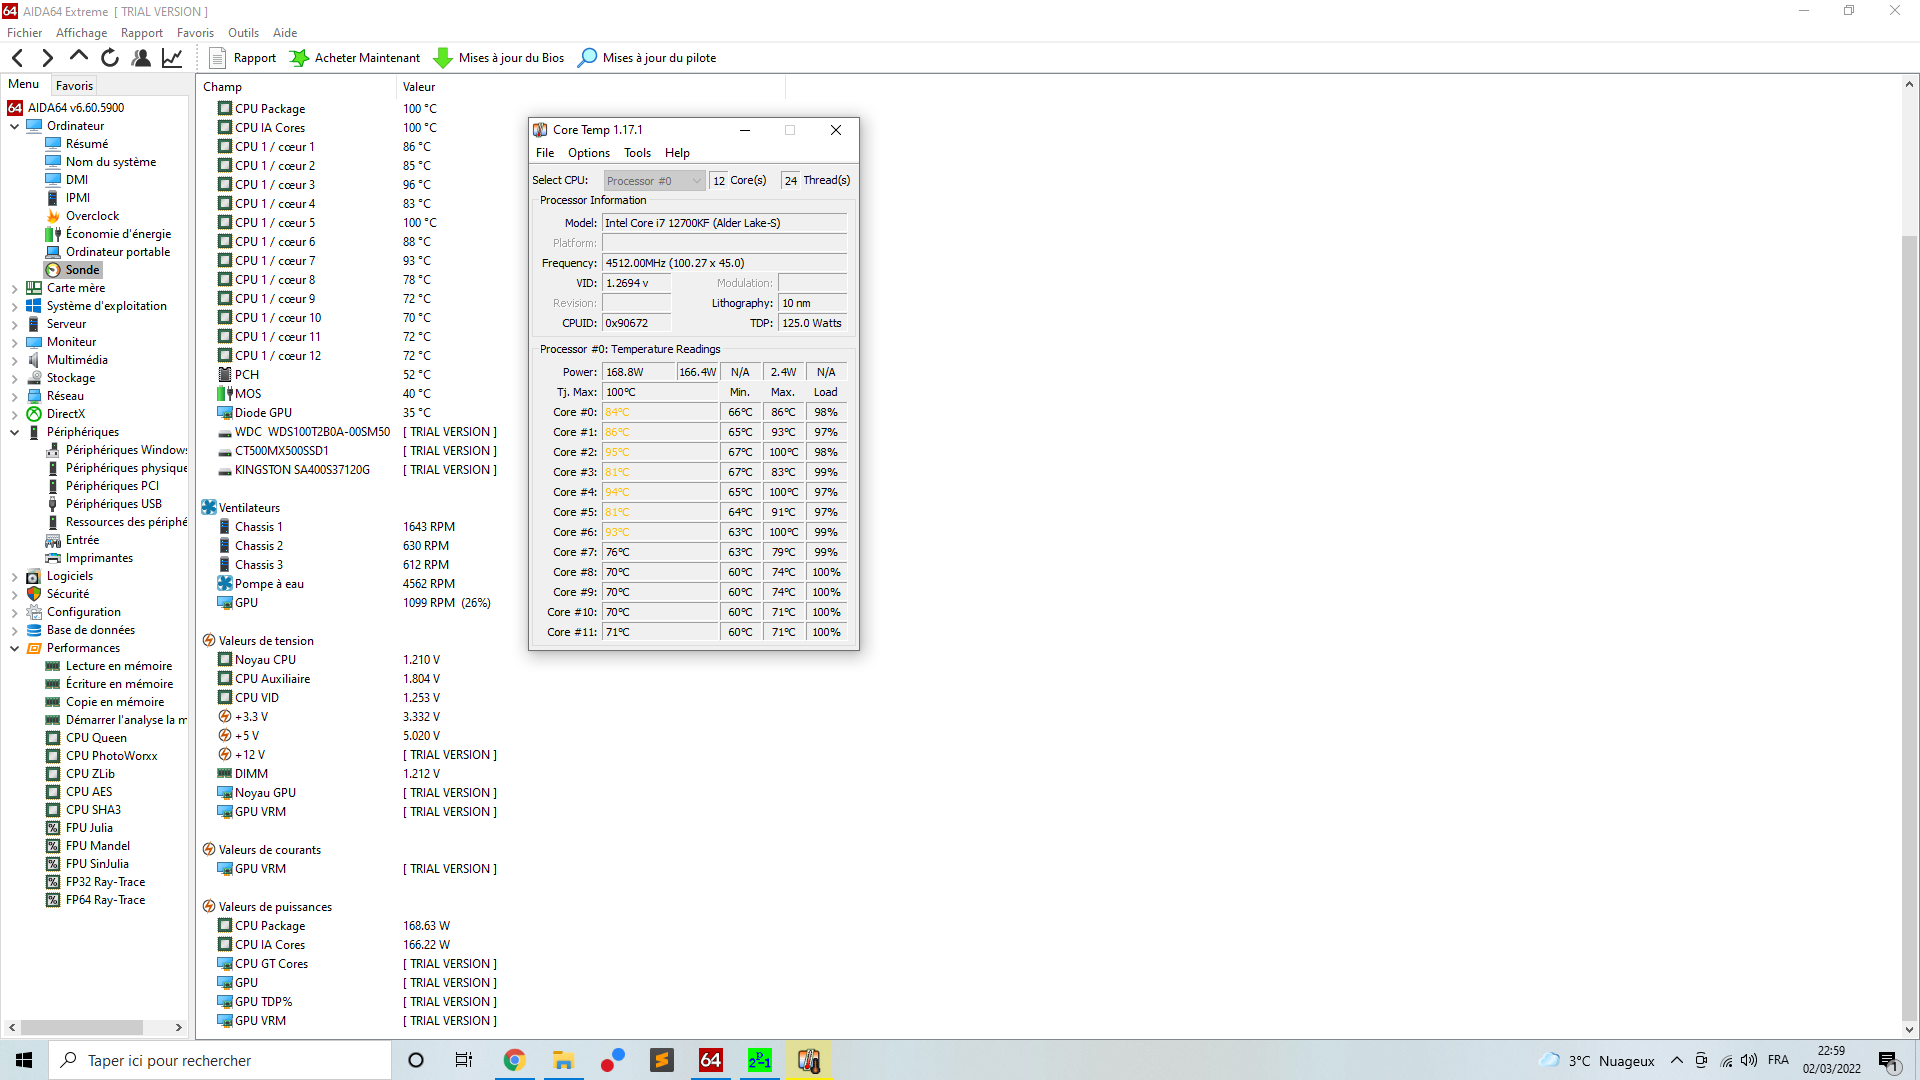This screenshot has width=1920, height=1080.
Task: Click the Back navigation arrow in toolbar
Action: pos(18,58)
